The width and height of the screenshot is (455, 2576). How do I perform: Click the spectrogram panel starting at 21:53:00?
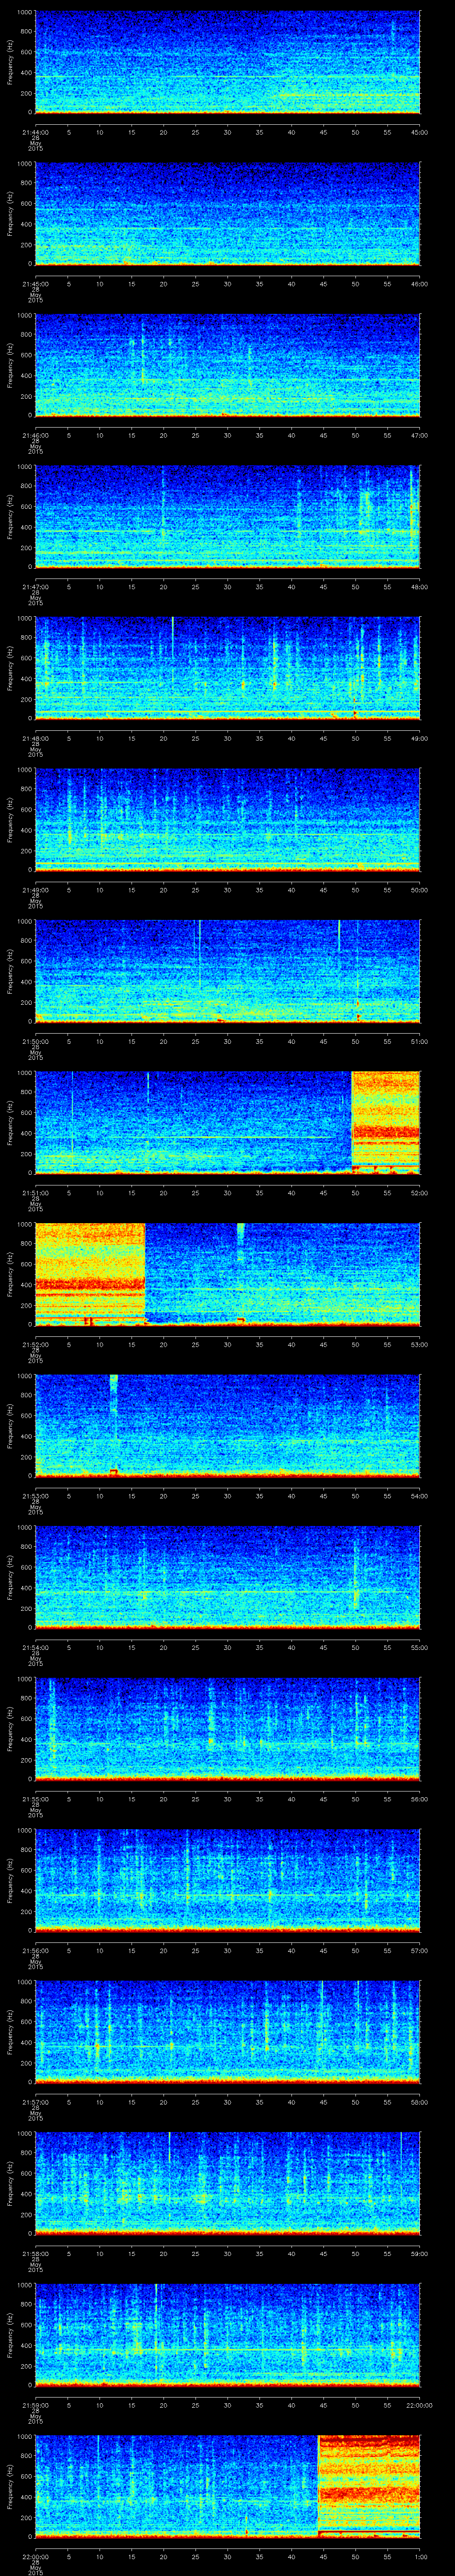tap(227, 1425)
